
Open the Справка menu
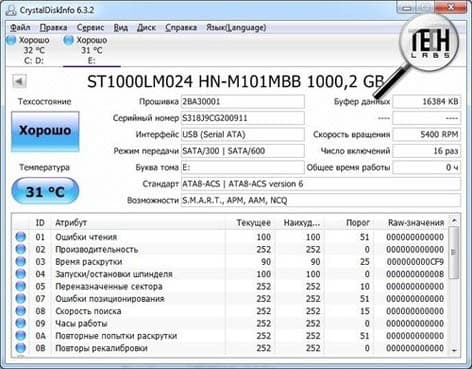[x=181, y=27]
